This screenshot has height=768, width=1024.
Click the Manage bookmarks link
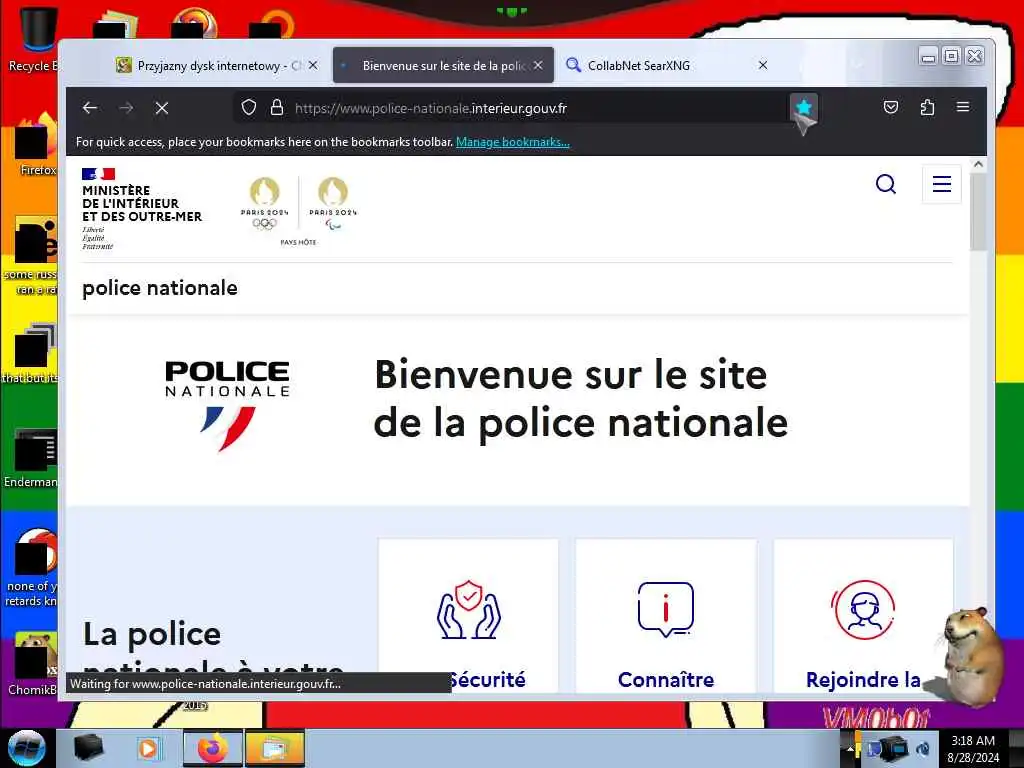click(513, 142)
